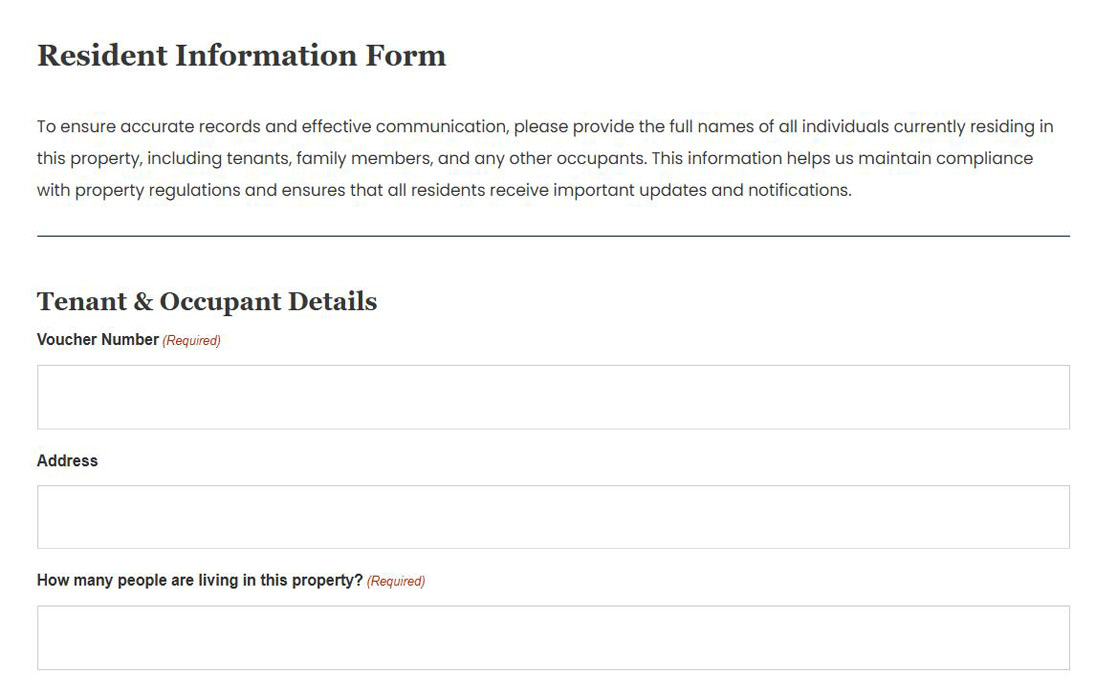Click the (Required) tag beside occupancy question
1117x689 pixels.
point(396,580)
